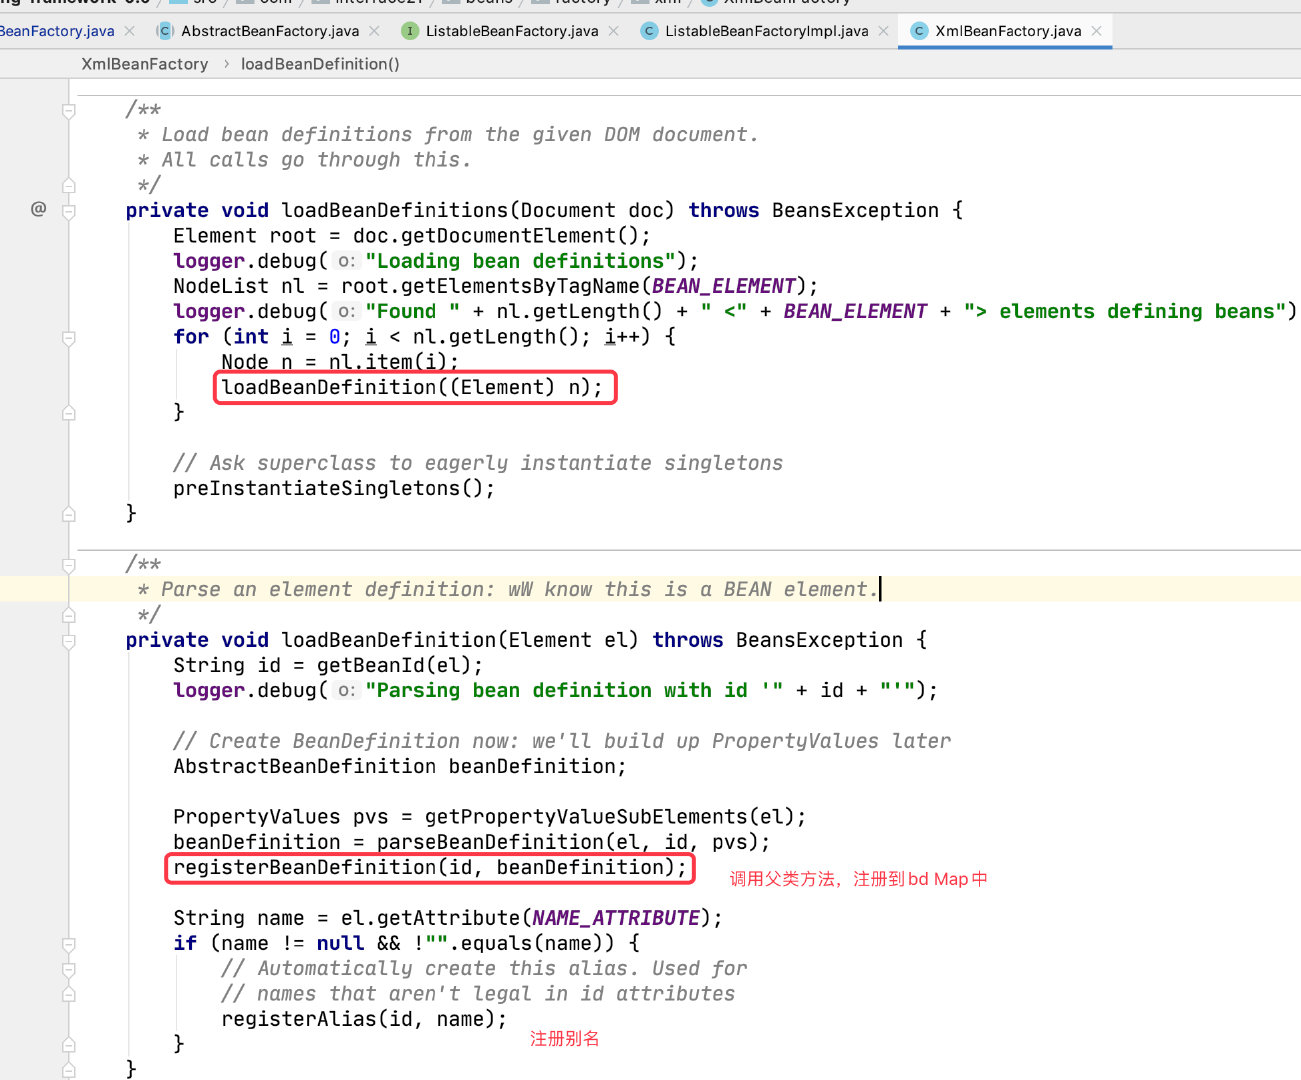Close the AbstractBeanFactory.java tab
The image size is (1301, 1080).
(374, 31)
